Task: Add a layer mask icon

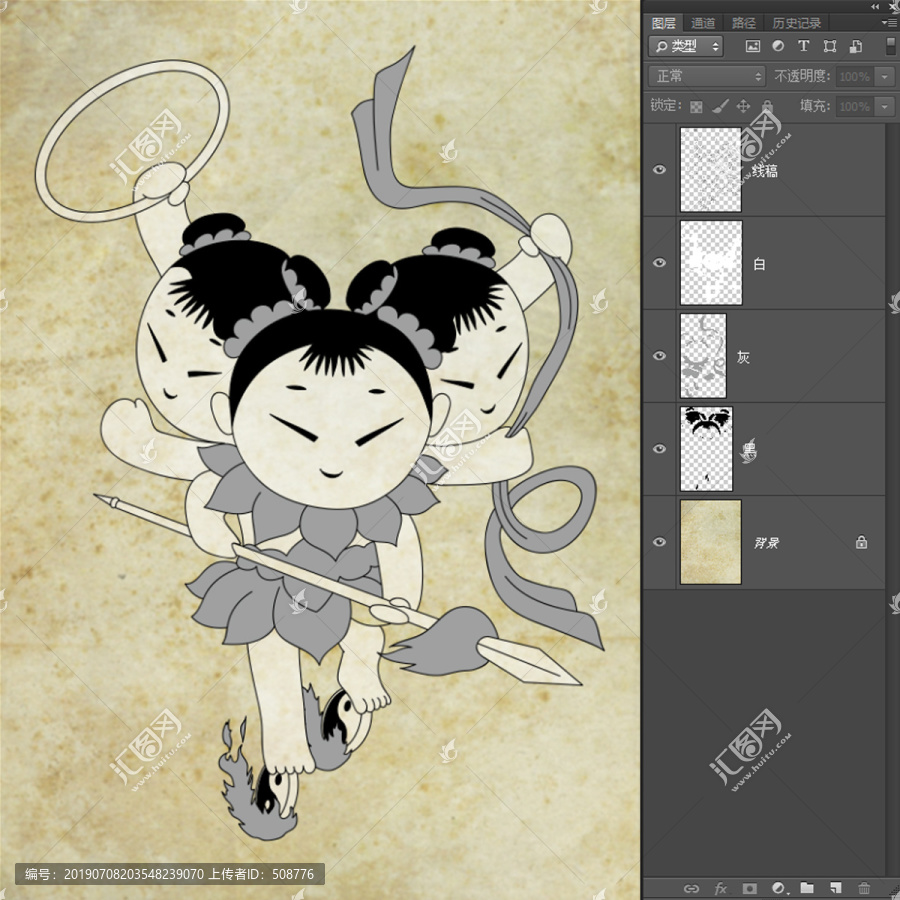Action: click(x=749, y=889)
